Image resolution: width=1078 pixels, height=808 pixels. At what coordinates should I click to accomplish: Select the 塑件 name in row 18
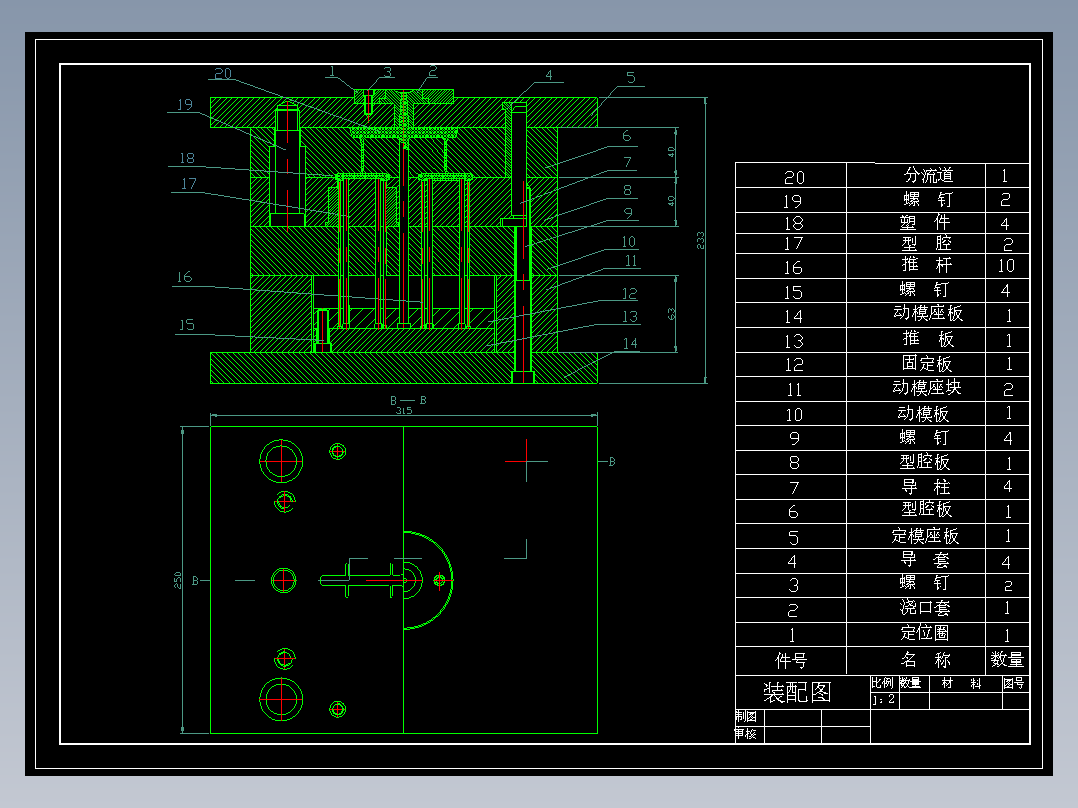pyautogui.click(x=925, y=222)
